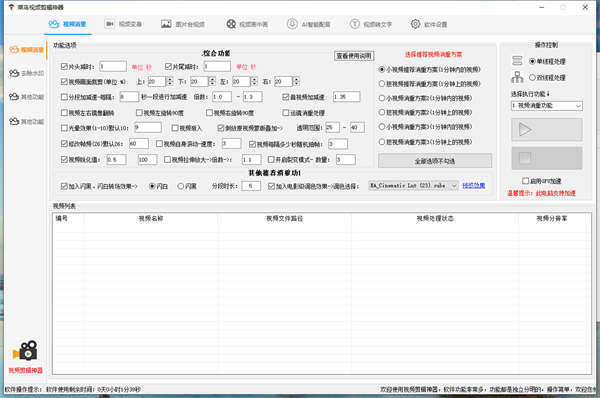Click the picture icon of 图片合视频 tab
The width and height of the screenshot is (600, 398).
[x=166, y=24]
